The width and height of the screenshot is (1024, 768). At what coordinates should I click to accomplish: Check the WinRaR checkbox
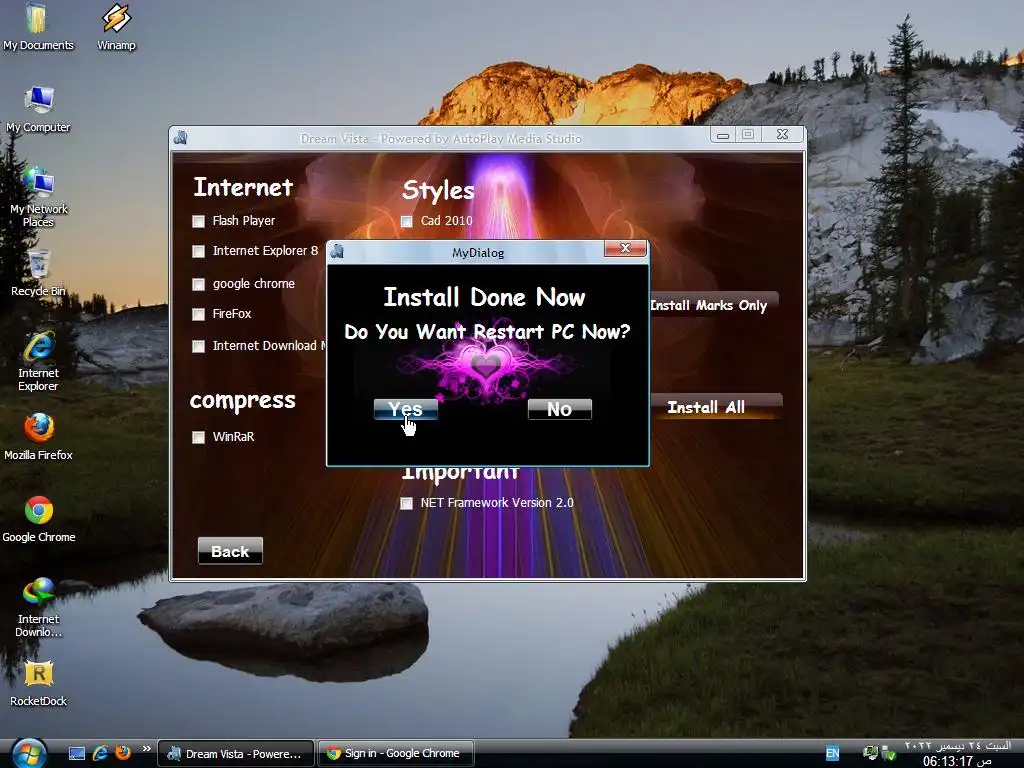[x=199, y=438]
